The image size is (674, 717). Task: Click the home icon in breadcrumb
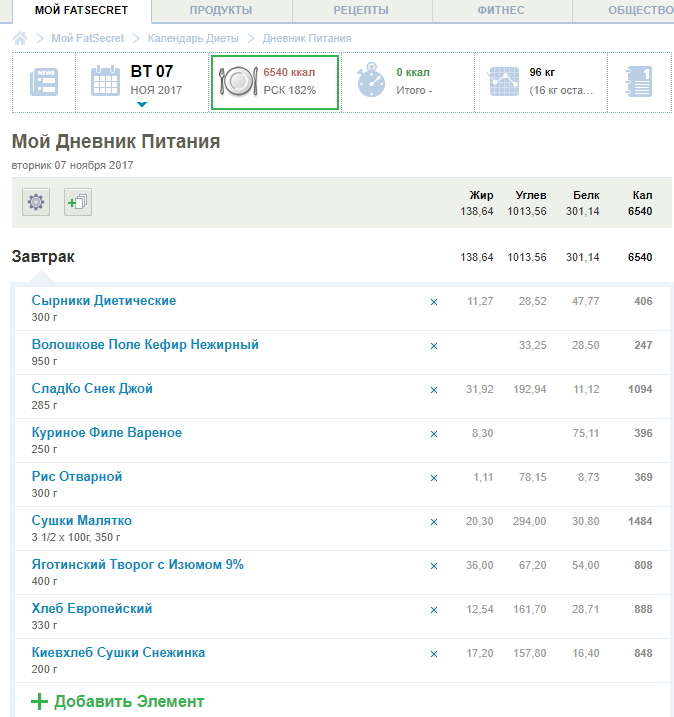click(19, 38)
